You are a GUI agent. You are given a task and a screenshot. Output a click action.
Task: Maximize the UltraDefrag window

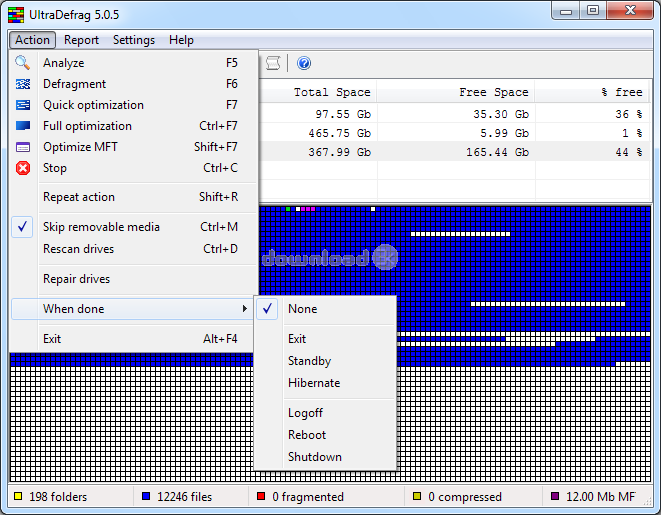593,11
